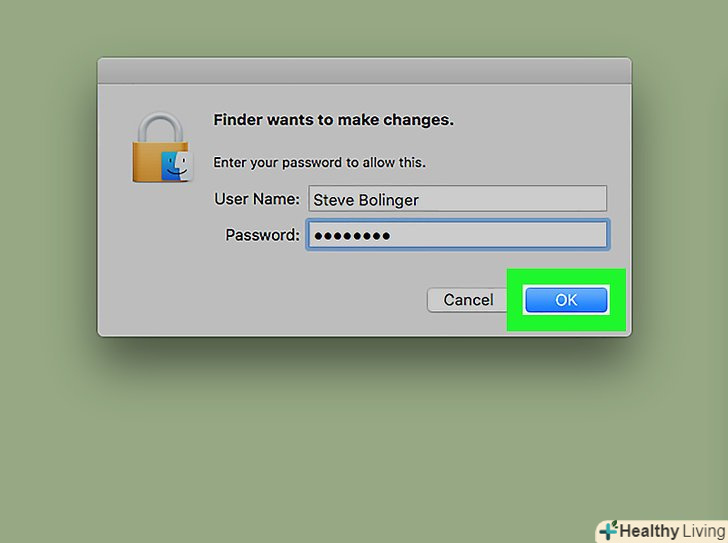728x543 pixels.
Task: Focus the User Name text field
Action: [457, 199]
